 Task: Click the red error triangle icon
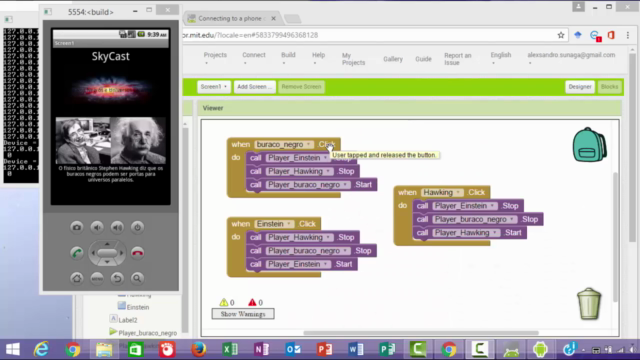tap(252, 302)
